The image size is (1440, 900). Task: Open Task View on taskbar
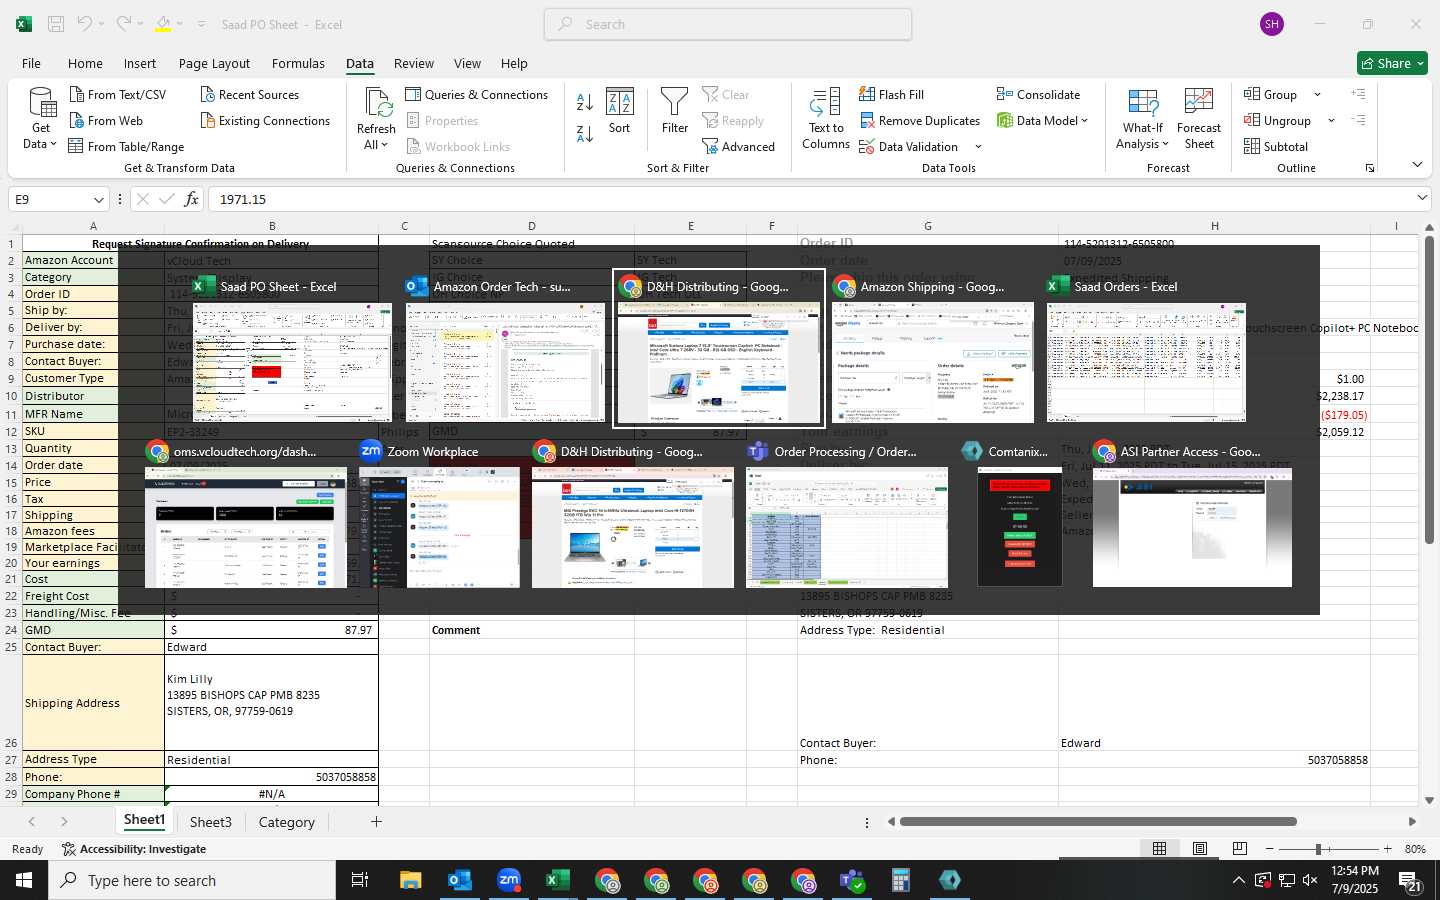click(360, 880)
